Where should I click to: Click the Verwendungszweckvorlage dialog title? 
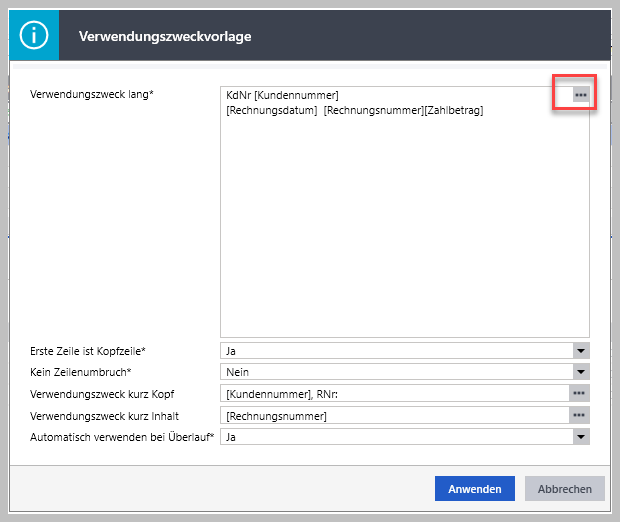[x=165, y=36]
